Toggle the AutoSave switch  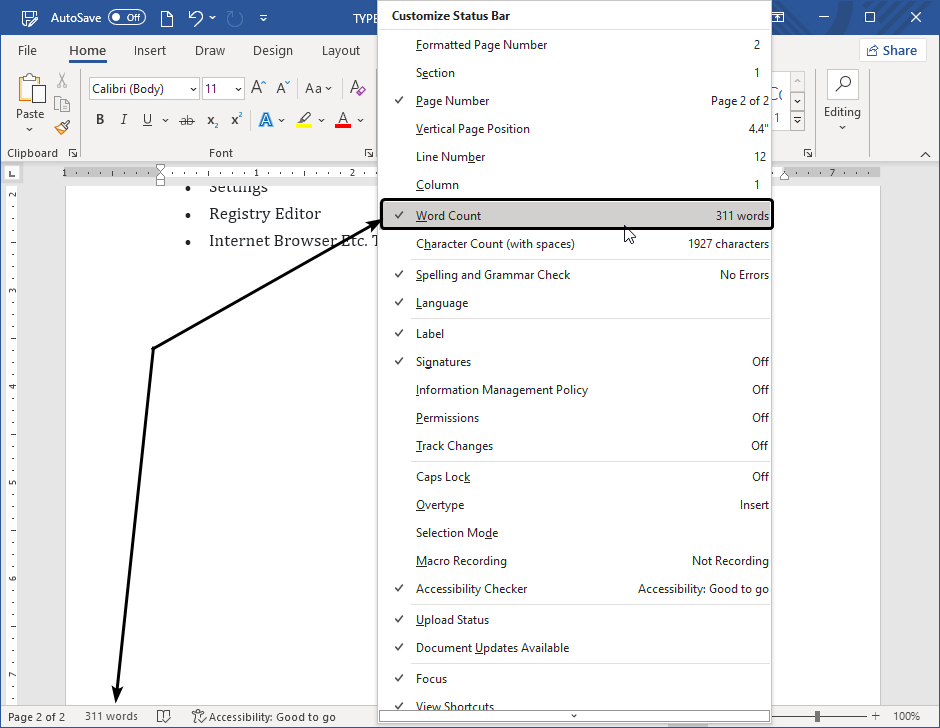(126, 18)
